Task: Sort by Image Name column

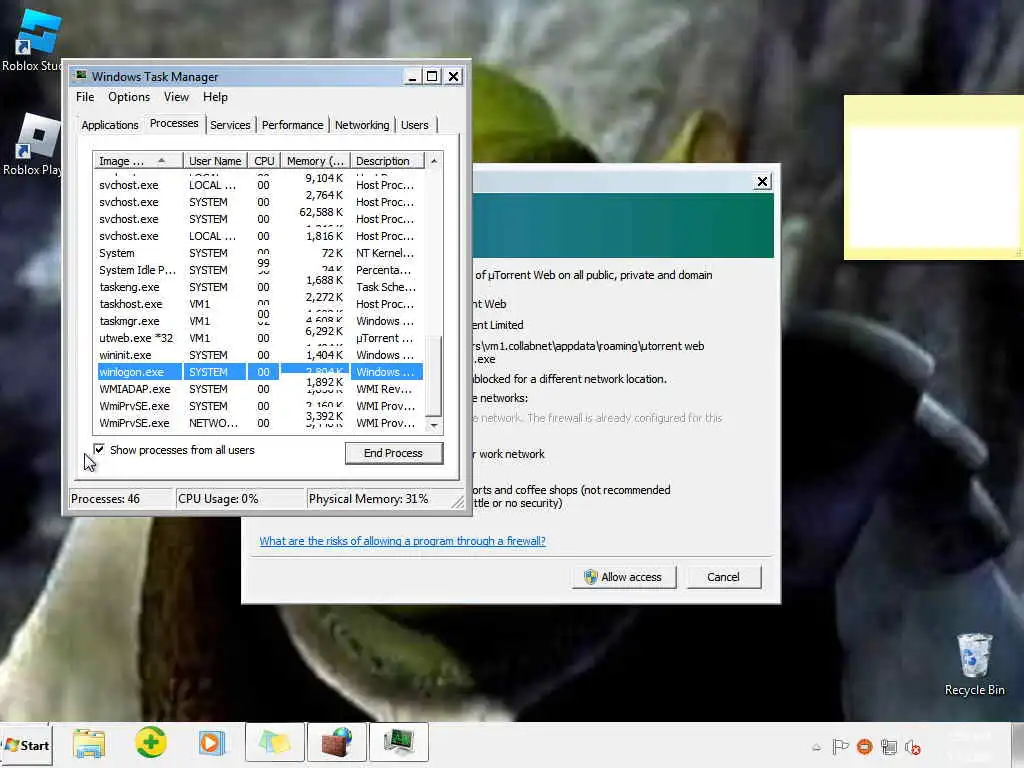Action: (x=138, y=161)
